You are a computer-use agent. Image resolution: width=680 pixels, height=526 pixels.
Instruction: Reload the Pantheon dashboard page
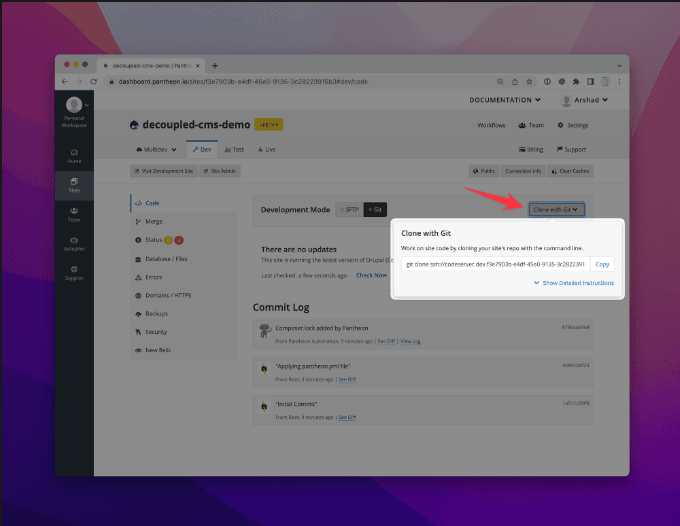(94, 82)
